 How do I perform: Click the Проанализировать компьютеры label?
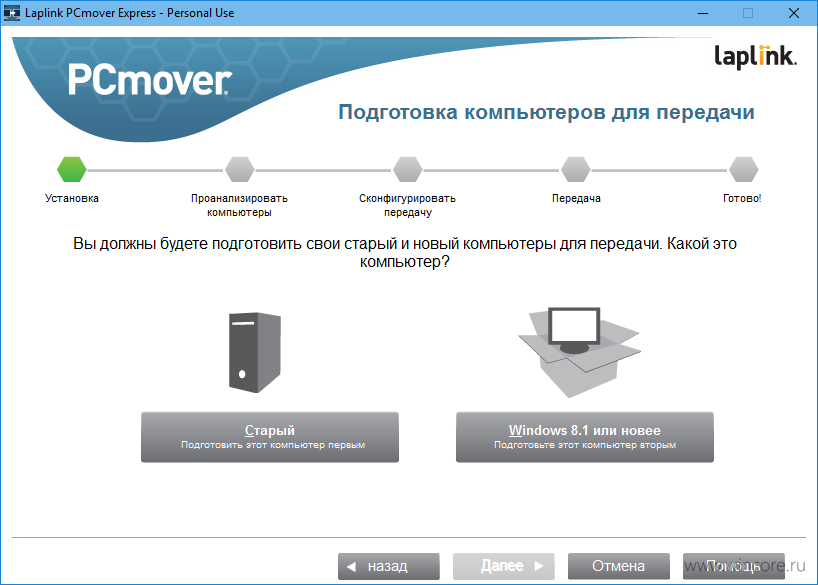tap(239, 205)
